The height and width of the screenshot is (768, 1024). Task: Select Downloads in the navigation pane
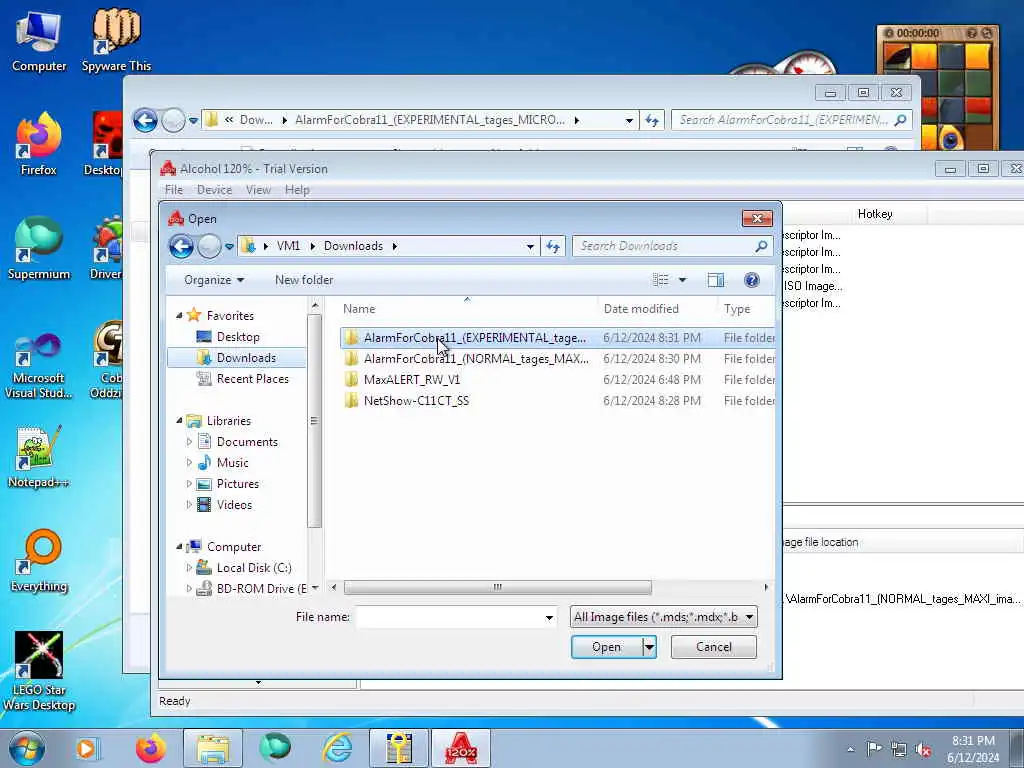(x=236, y=358)
